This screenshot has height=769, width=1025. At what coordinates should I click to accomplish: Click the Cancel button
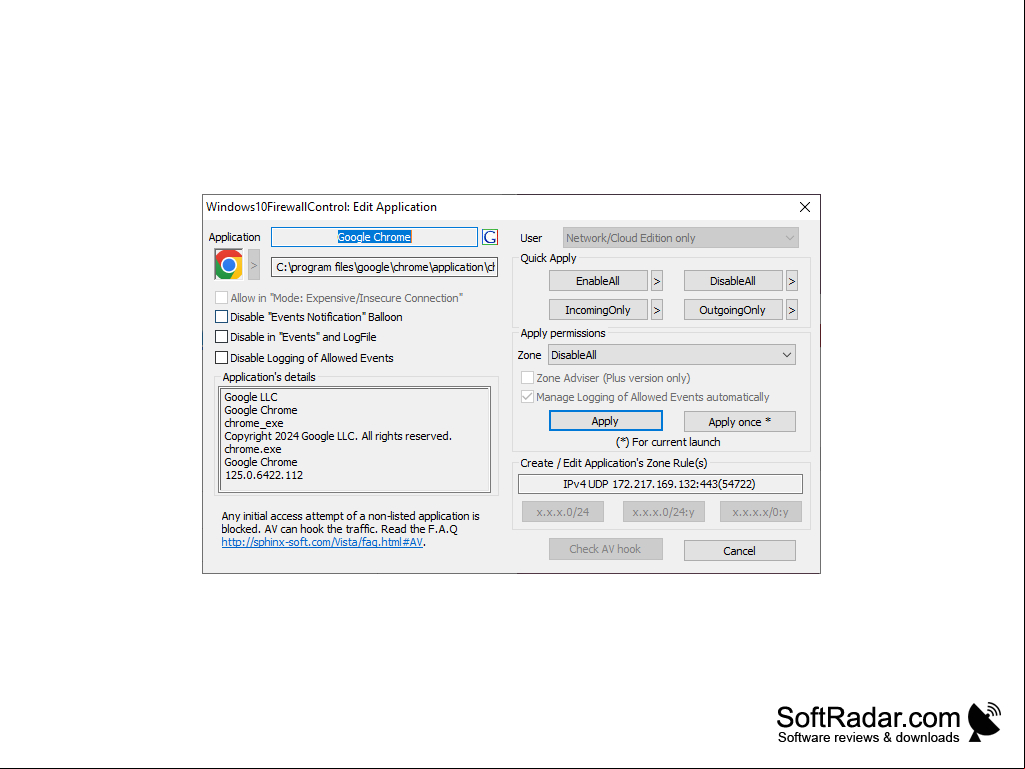tap(740, 551)
